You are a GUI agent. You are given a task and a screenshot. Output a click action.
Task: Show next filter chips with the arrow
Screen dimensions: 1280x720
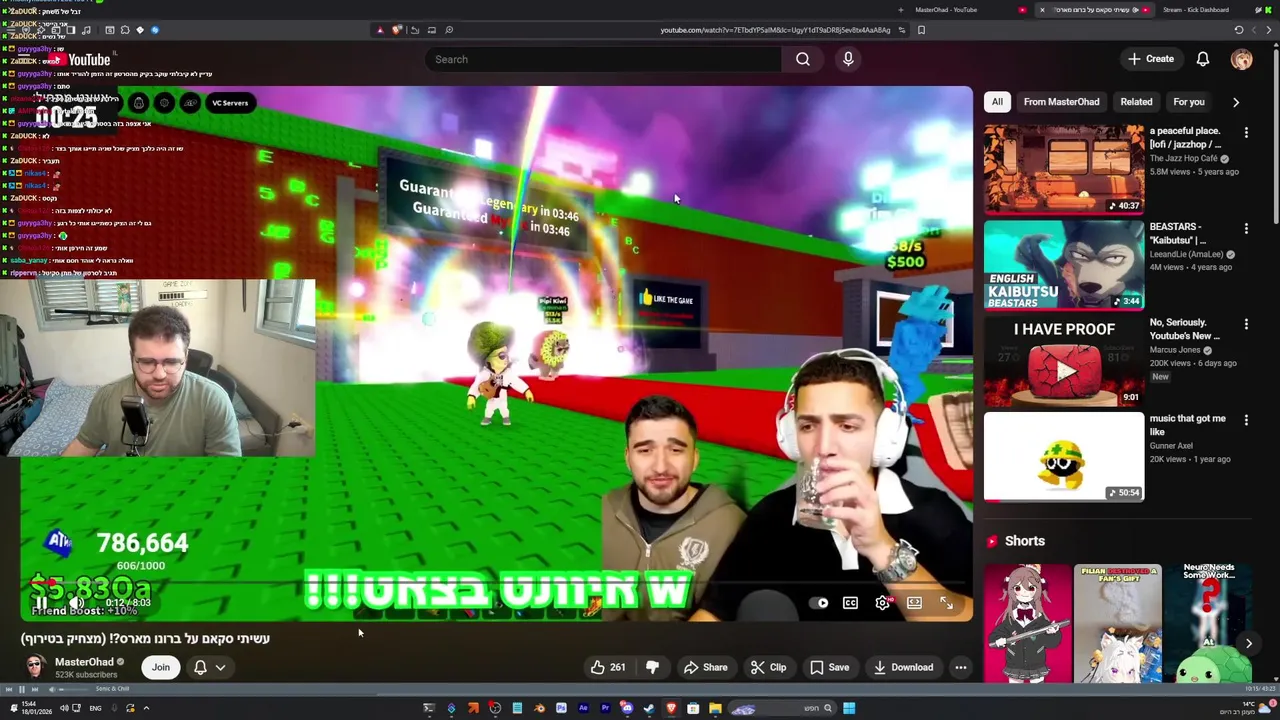point(1236,102)
